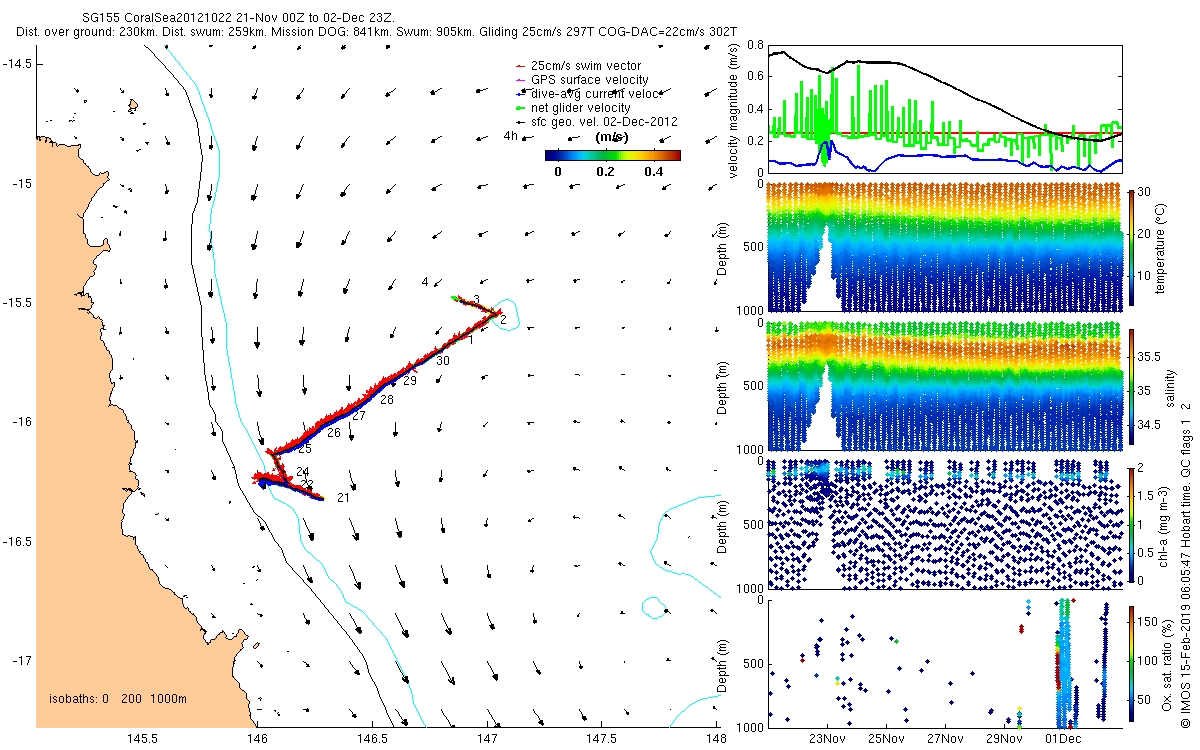
Task: Click day label '29' along the glider track
Action: click(x=409, y=381)
